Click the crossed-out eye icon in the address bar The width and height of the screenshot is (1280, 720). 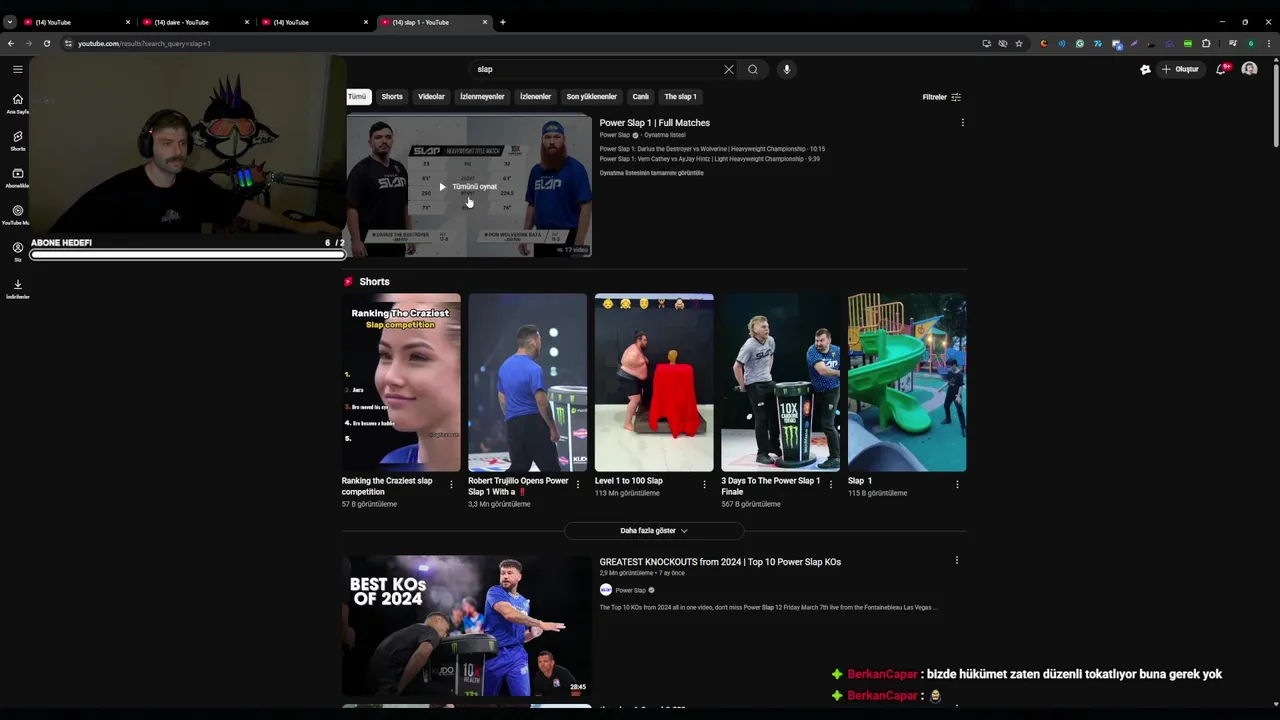click(x=1002, y=43)
